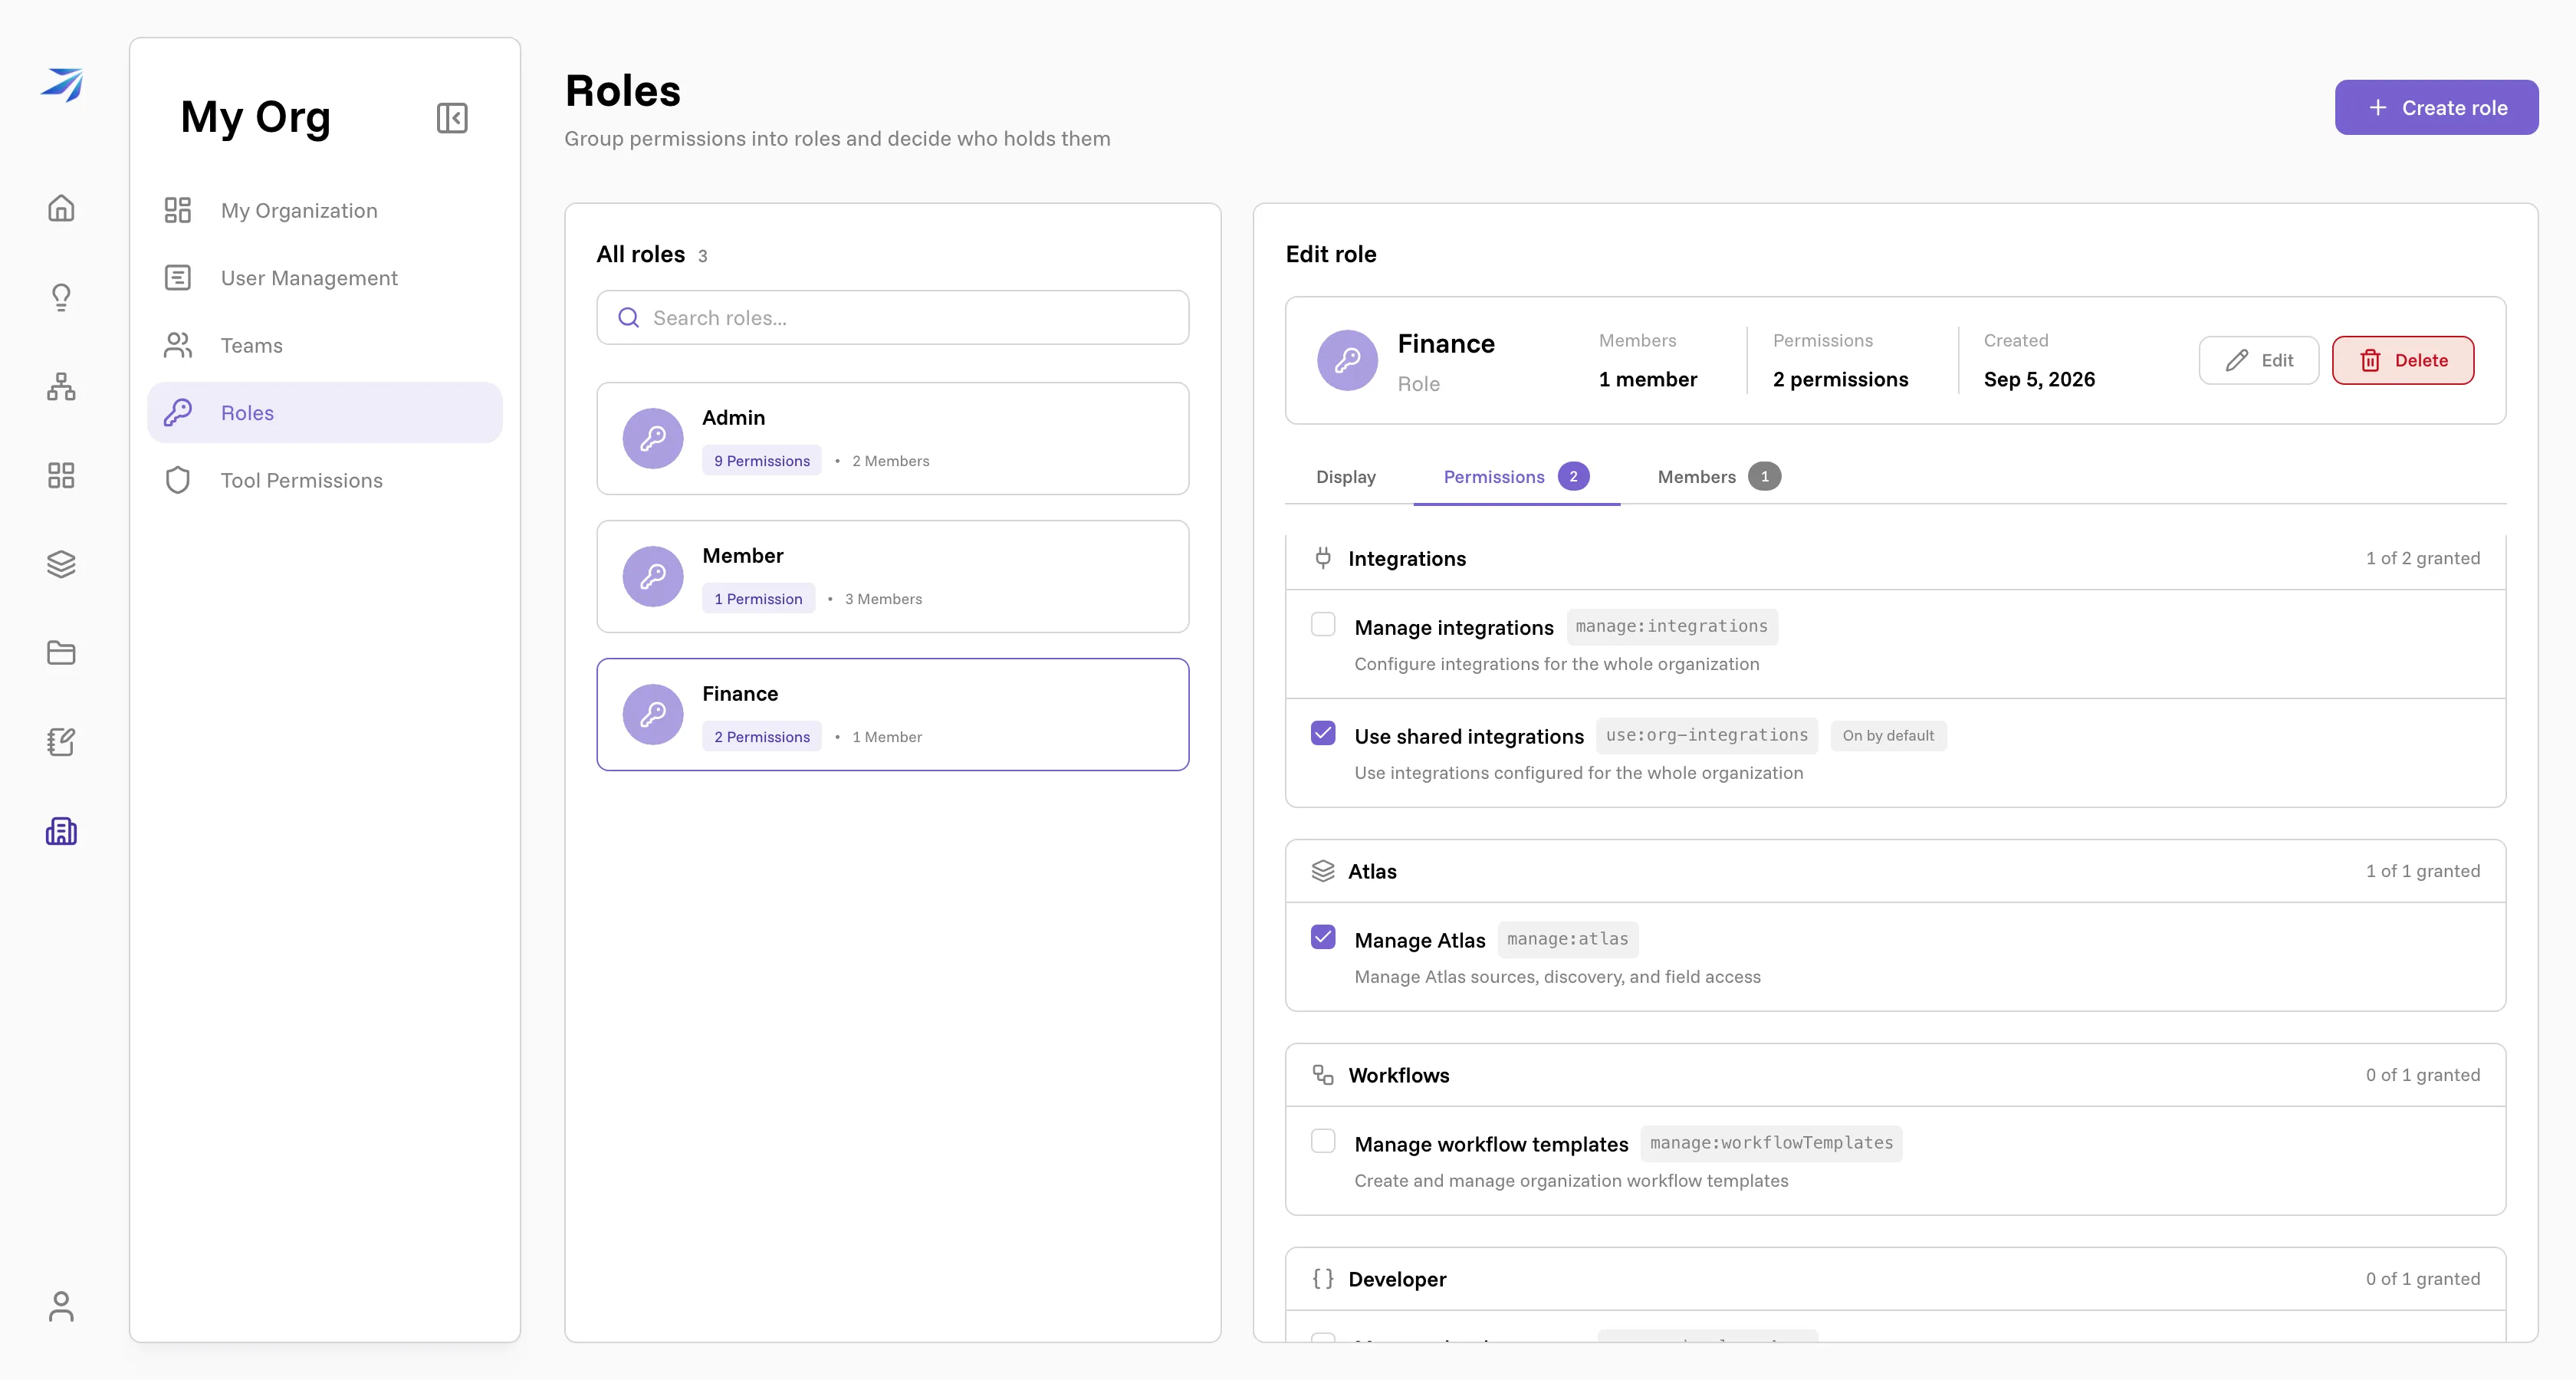Click the User Management list icon
This screenshot has height=1380, width=2576.
[178, 277]
